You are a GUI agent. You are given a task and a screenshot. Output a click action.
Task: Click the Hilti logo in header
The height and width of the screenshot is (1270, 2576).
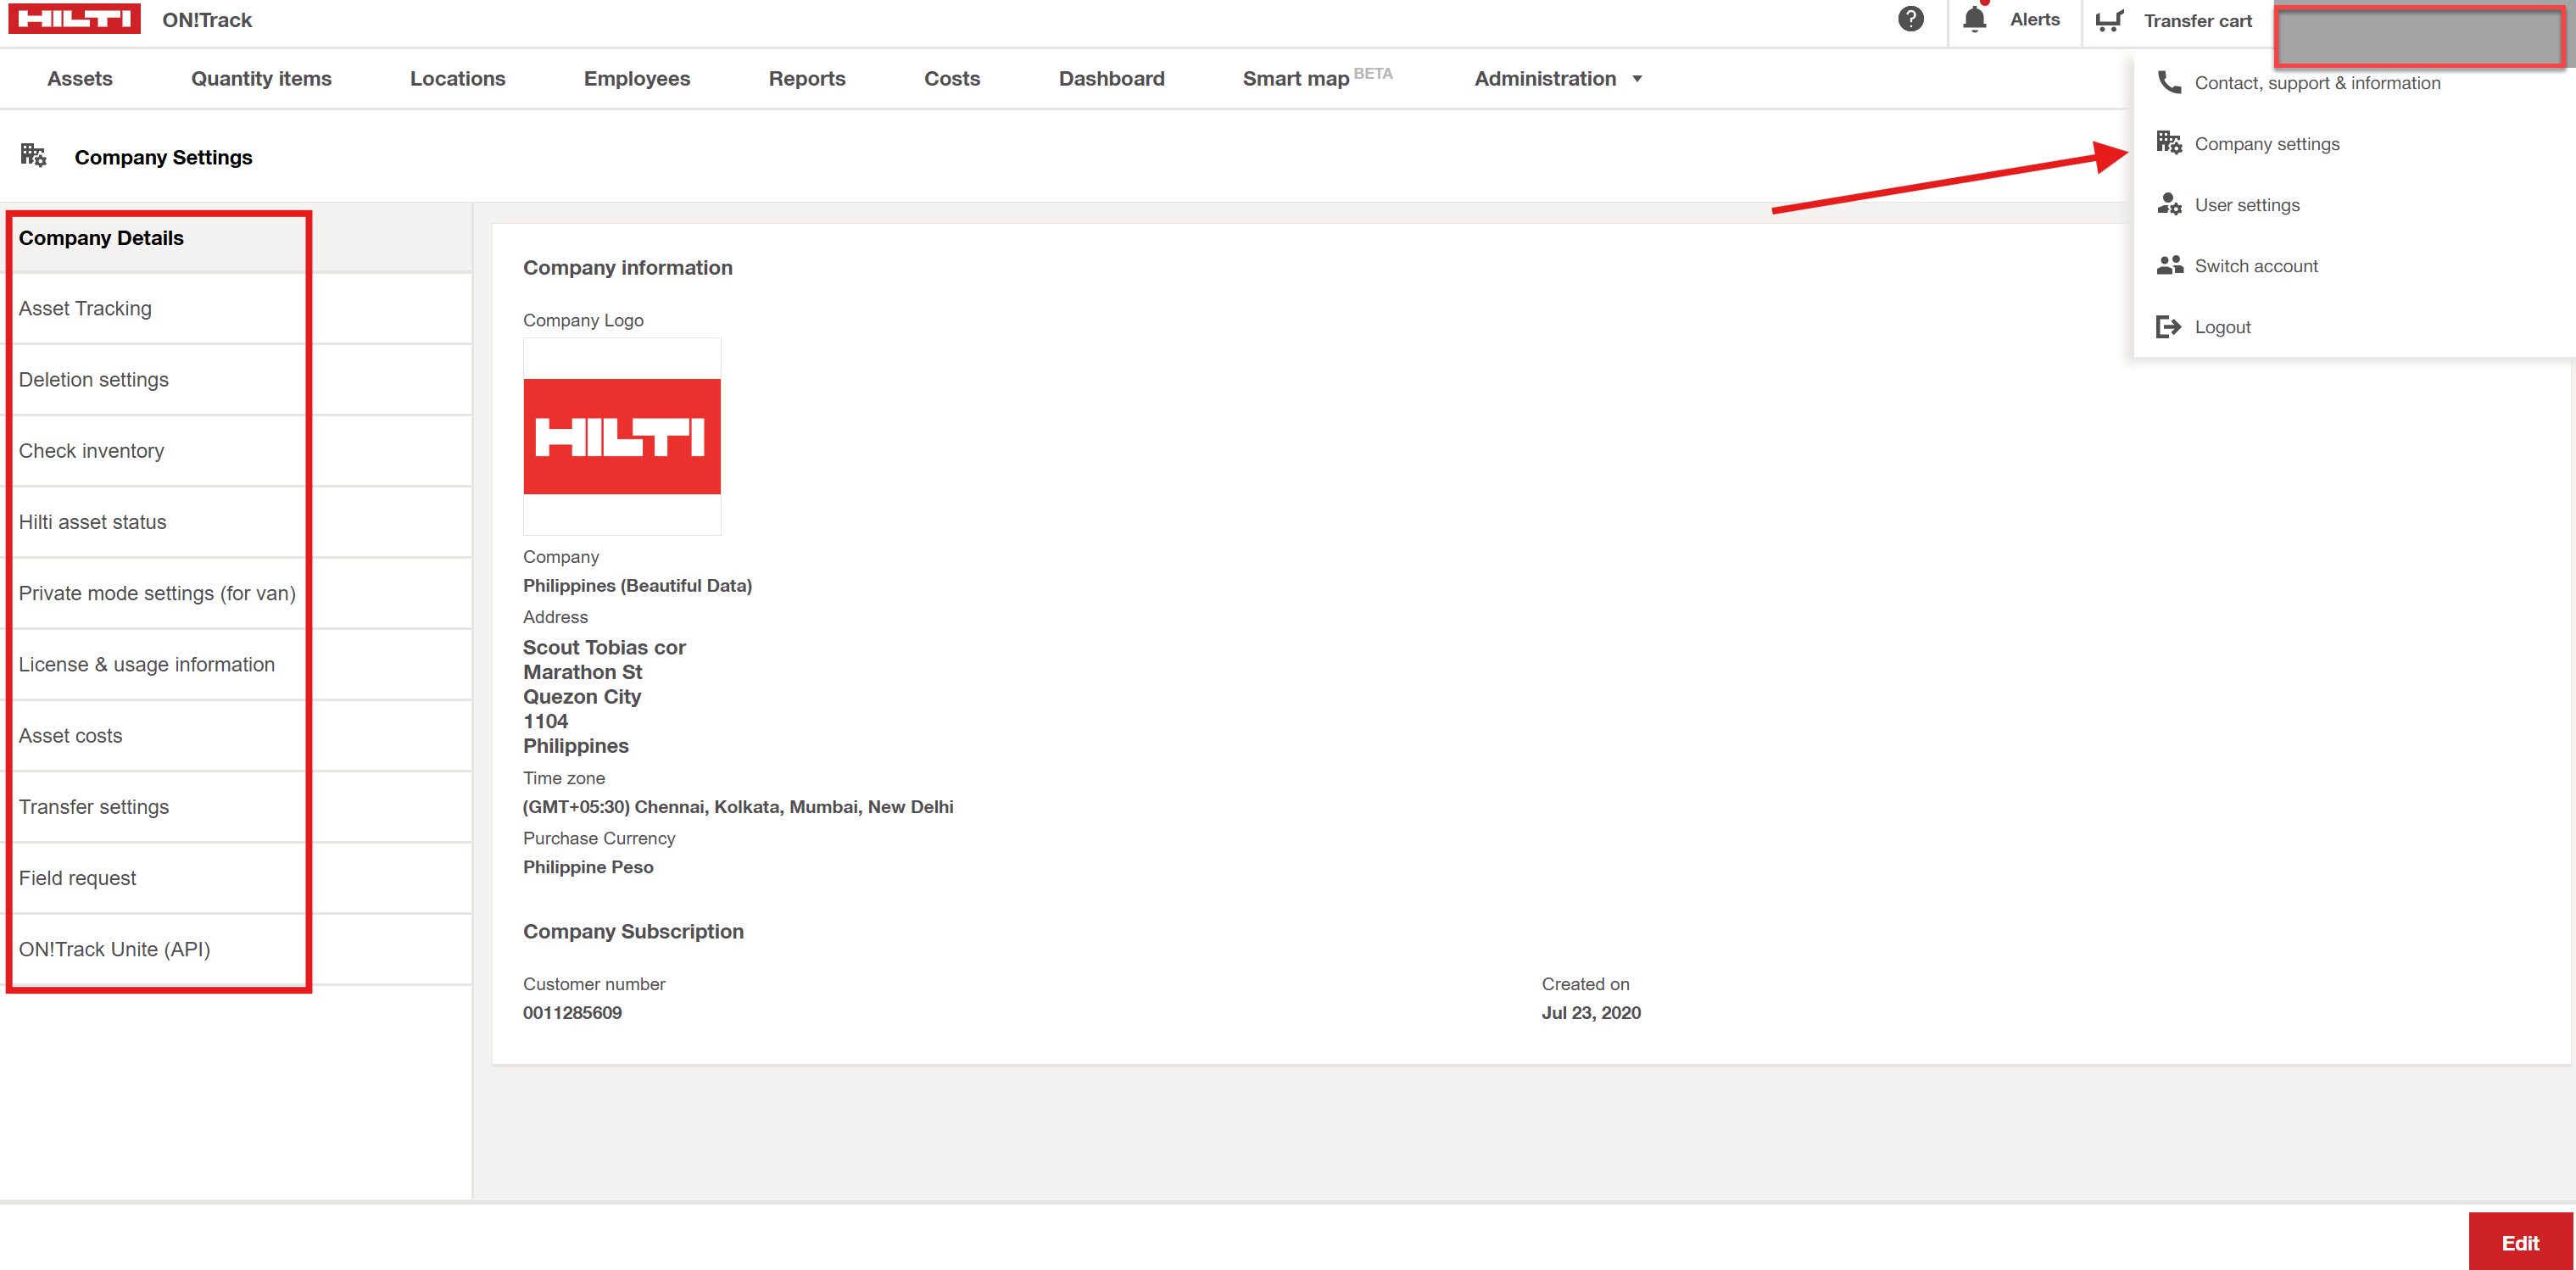pos(75,18)
